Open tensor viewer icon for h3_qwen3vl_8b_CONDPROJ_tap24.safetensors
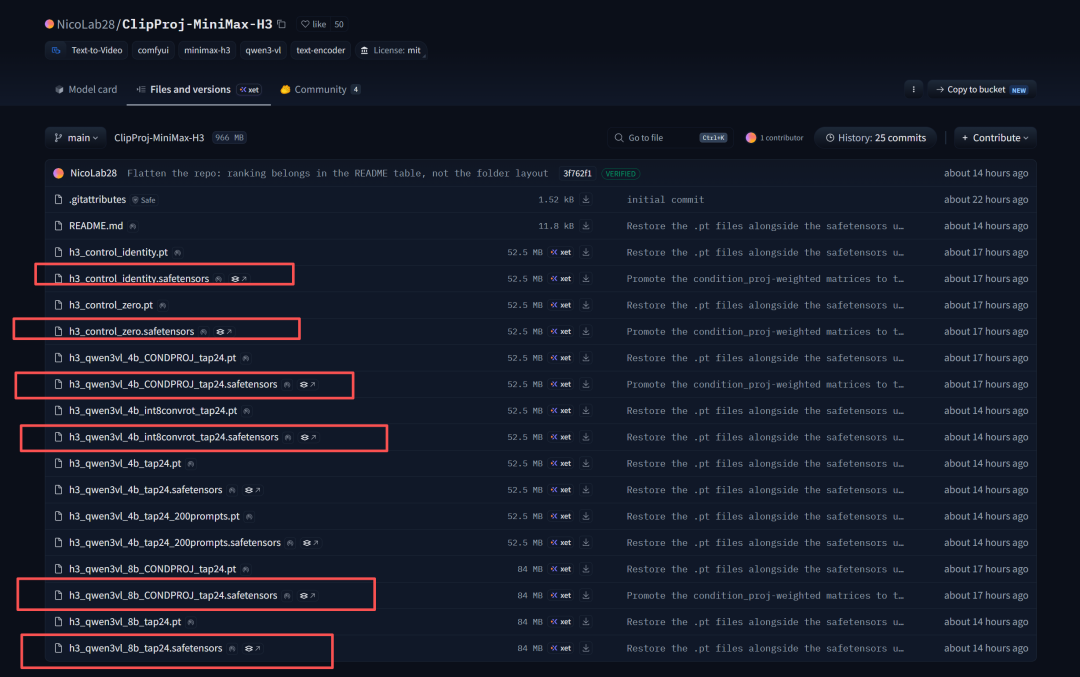Viewport: 1080px width, 677px height. [307, 596]
